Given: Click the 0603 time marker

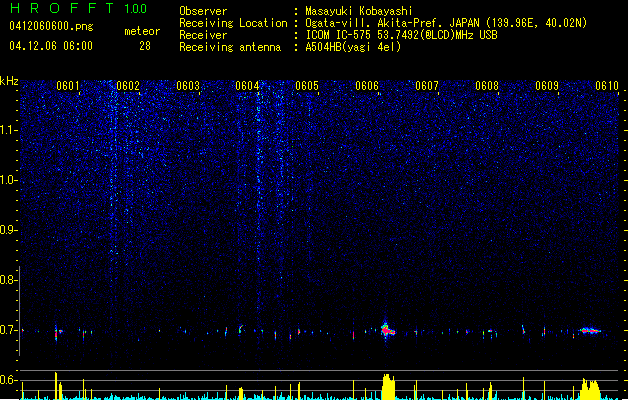Looking at the screenshot, I should [x=188, y=86].
